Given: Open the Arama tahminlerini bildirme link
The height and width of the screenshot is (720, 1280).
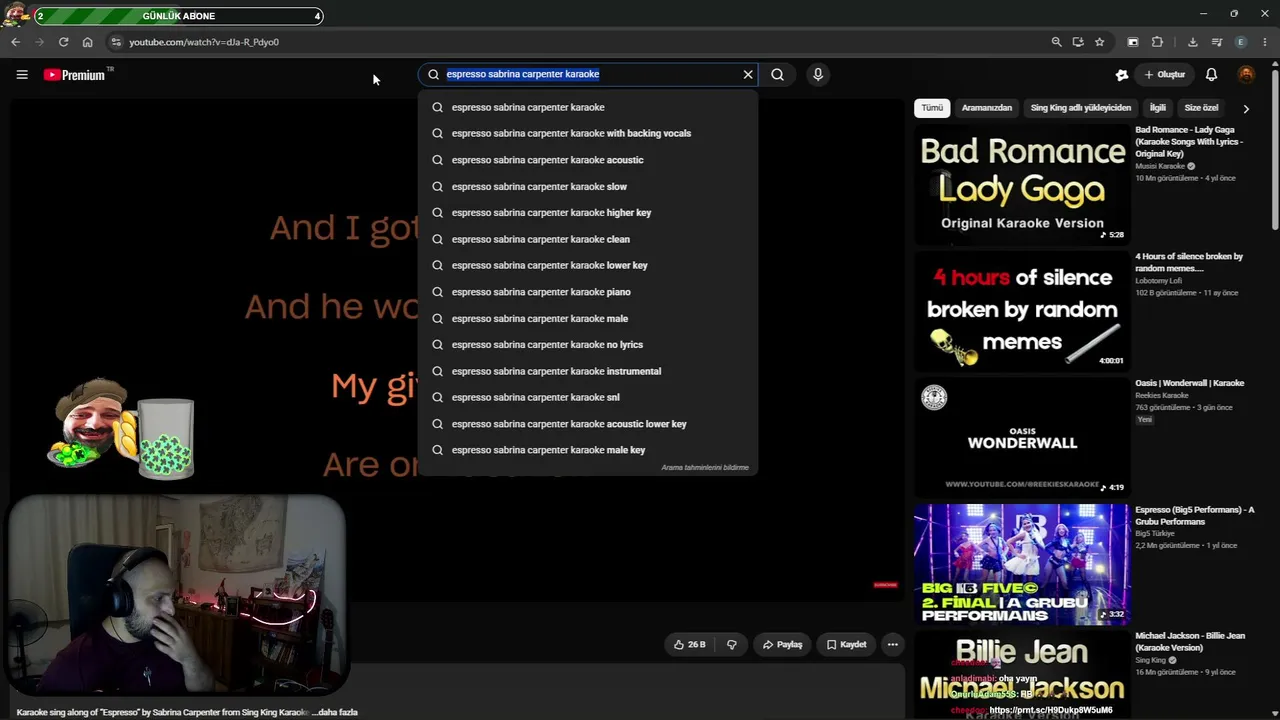Looking at the screenshot, I should (705, 468).
